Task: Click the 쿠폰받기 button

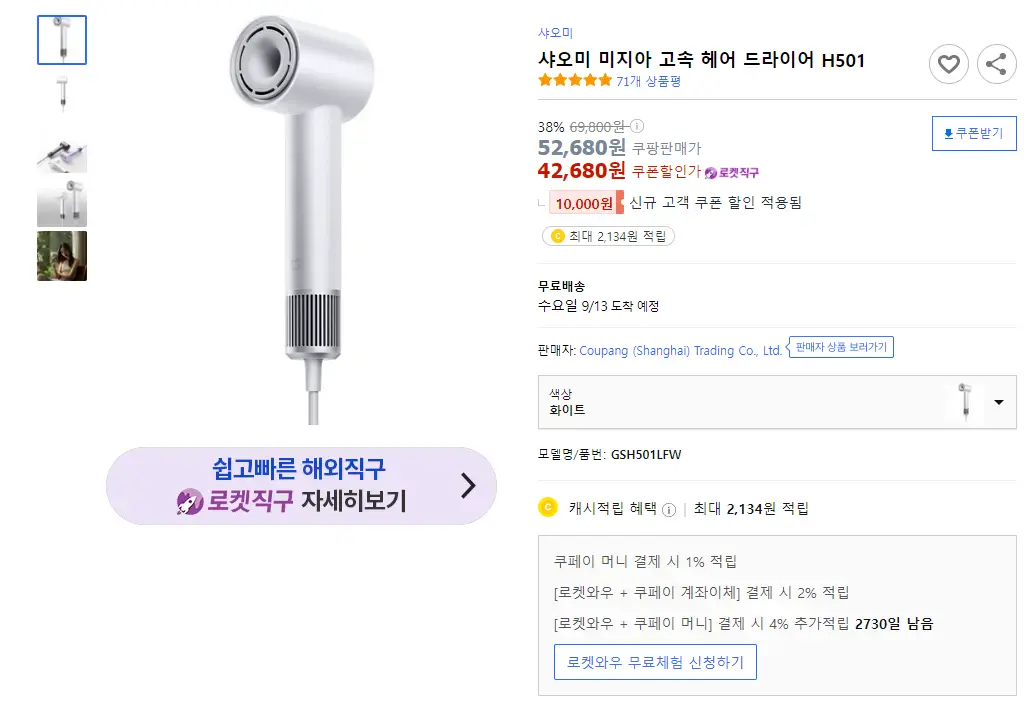Action: pos(973,133)
